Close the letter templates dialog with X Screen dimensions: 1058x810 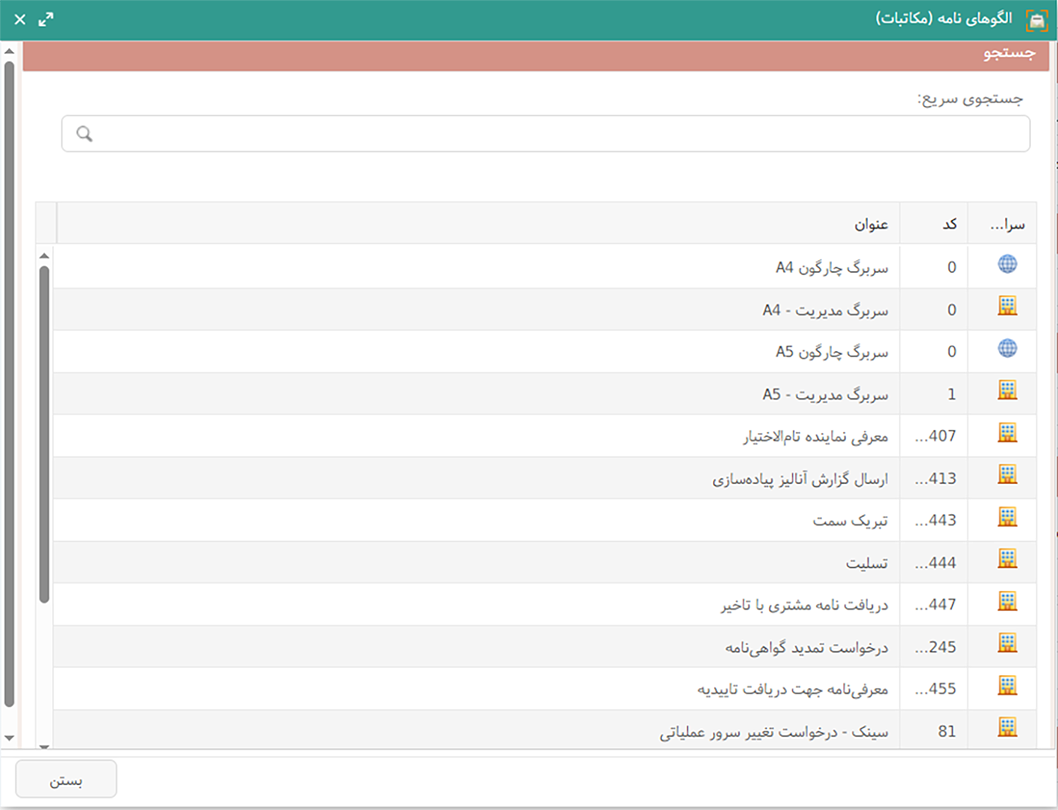click(19, 20)
